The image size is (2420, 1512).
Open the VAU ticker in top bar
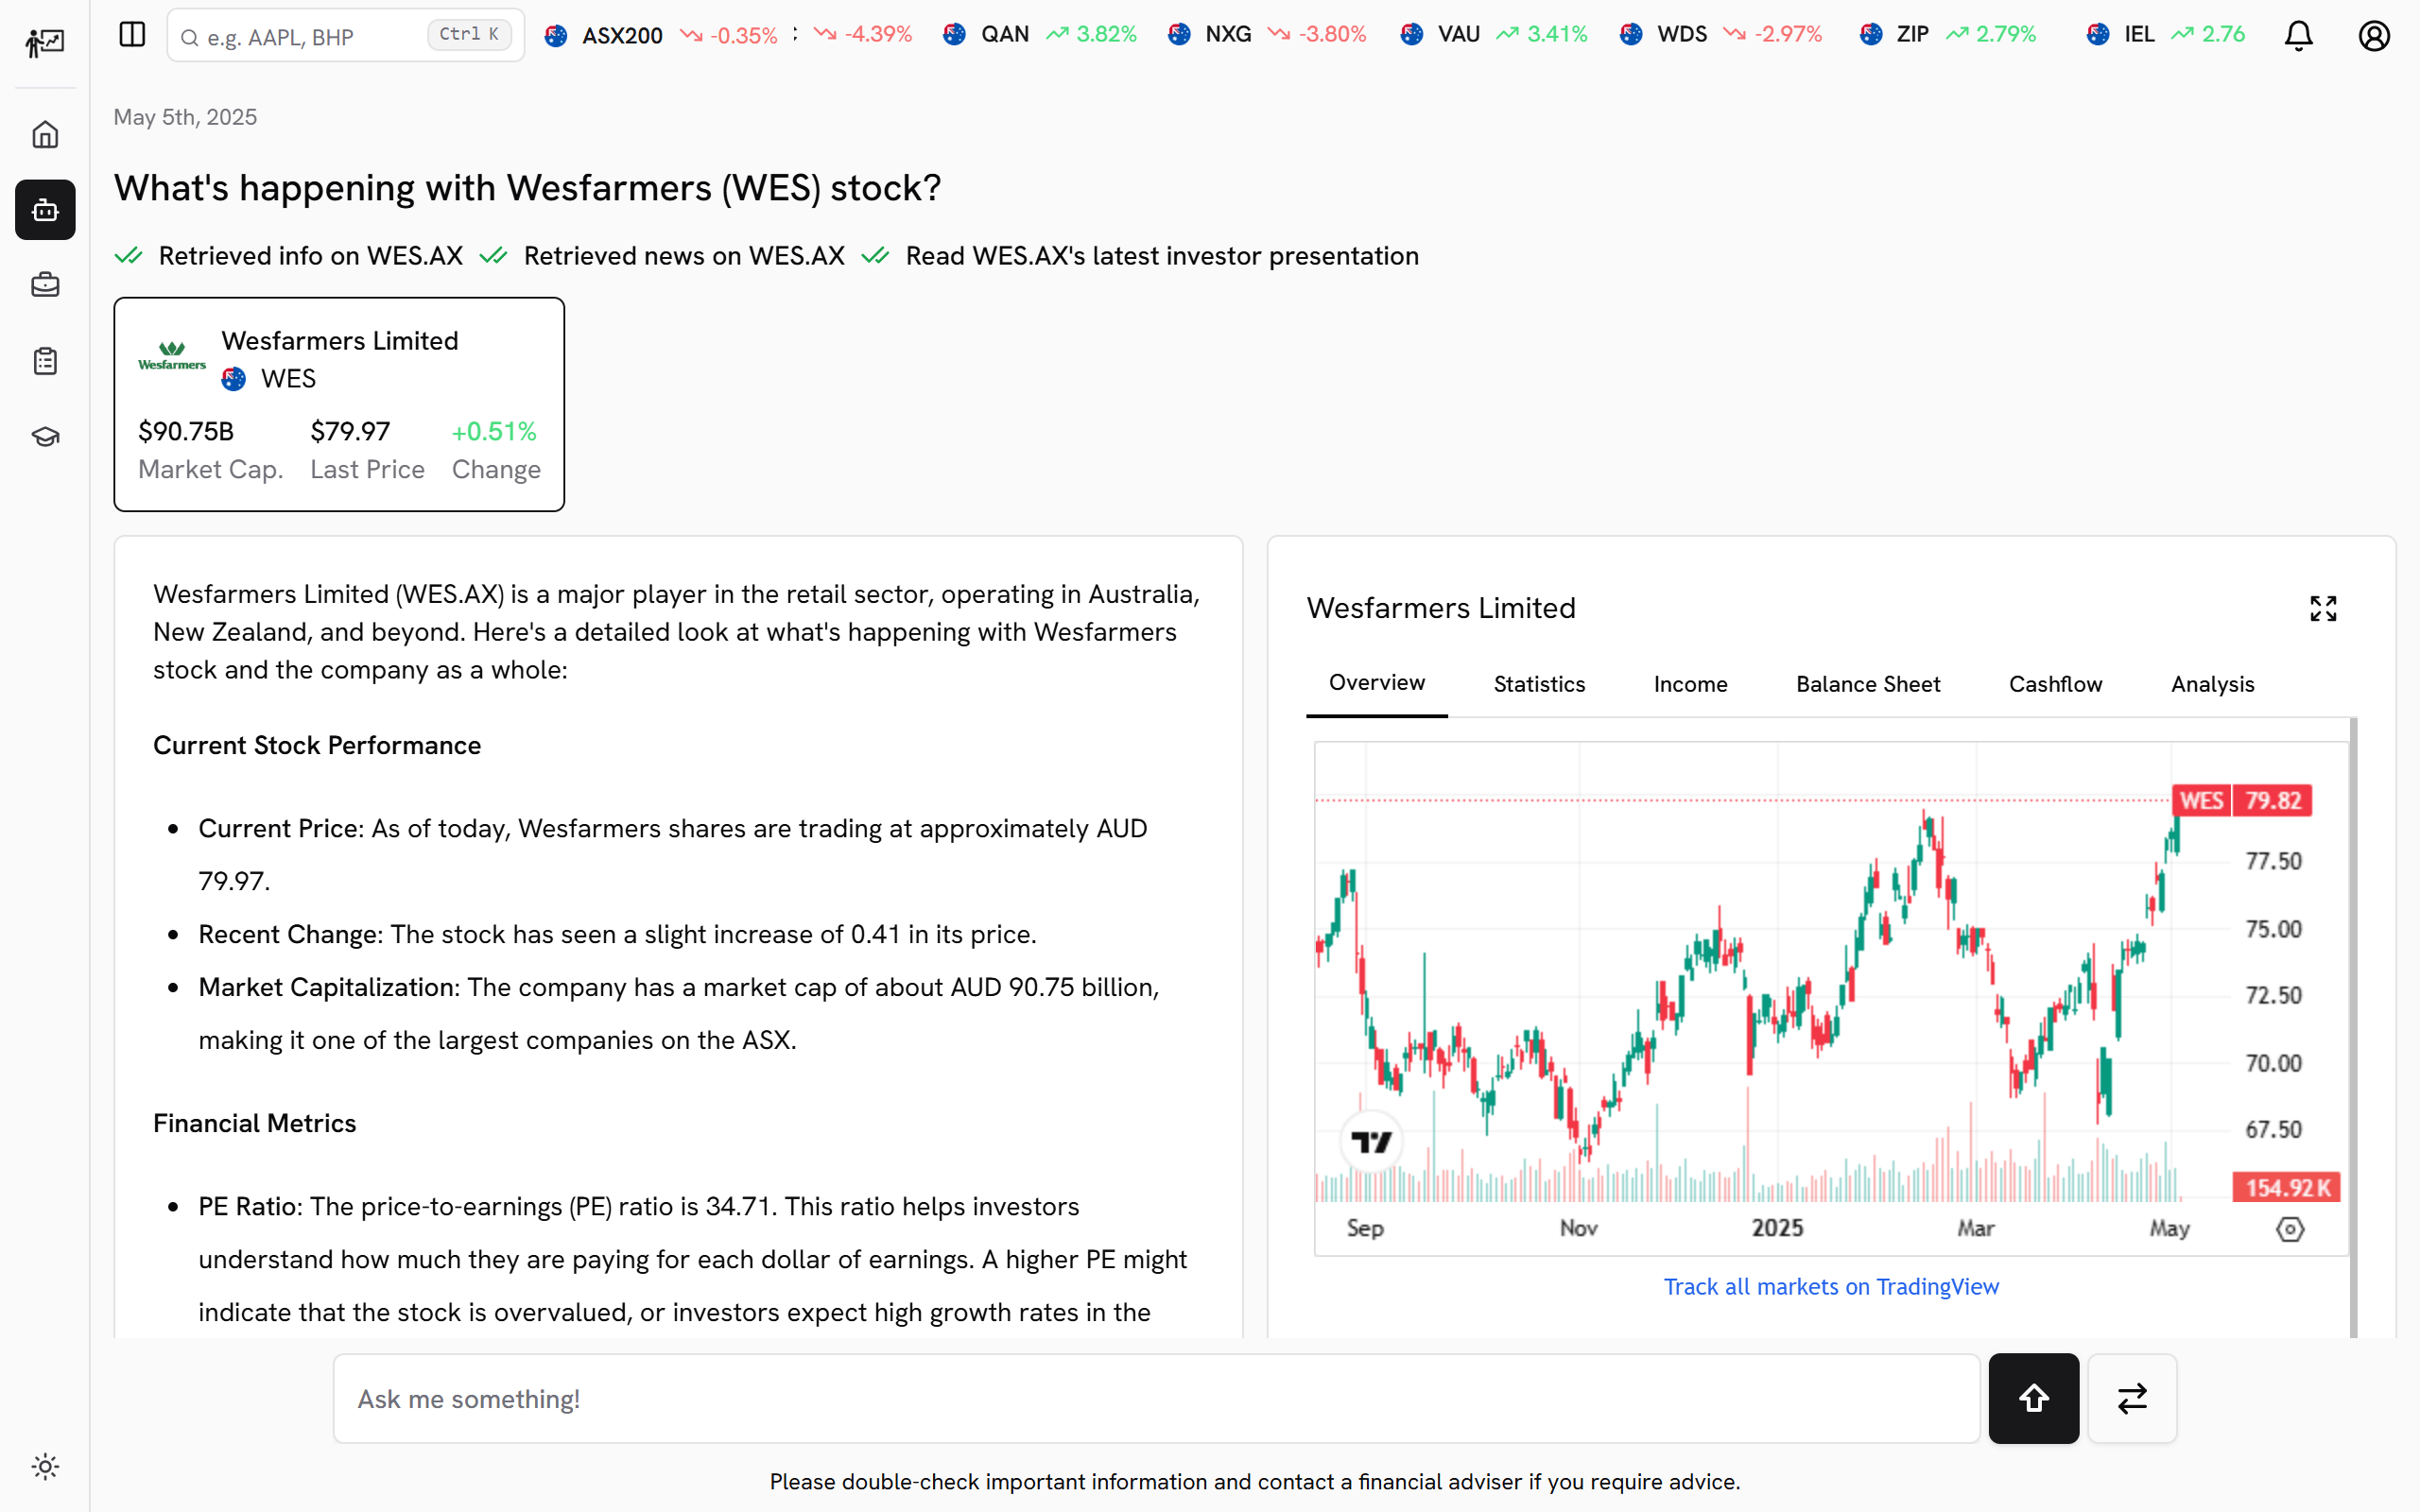[1494, 35]
